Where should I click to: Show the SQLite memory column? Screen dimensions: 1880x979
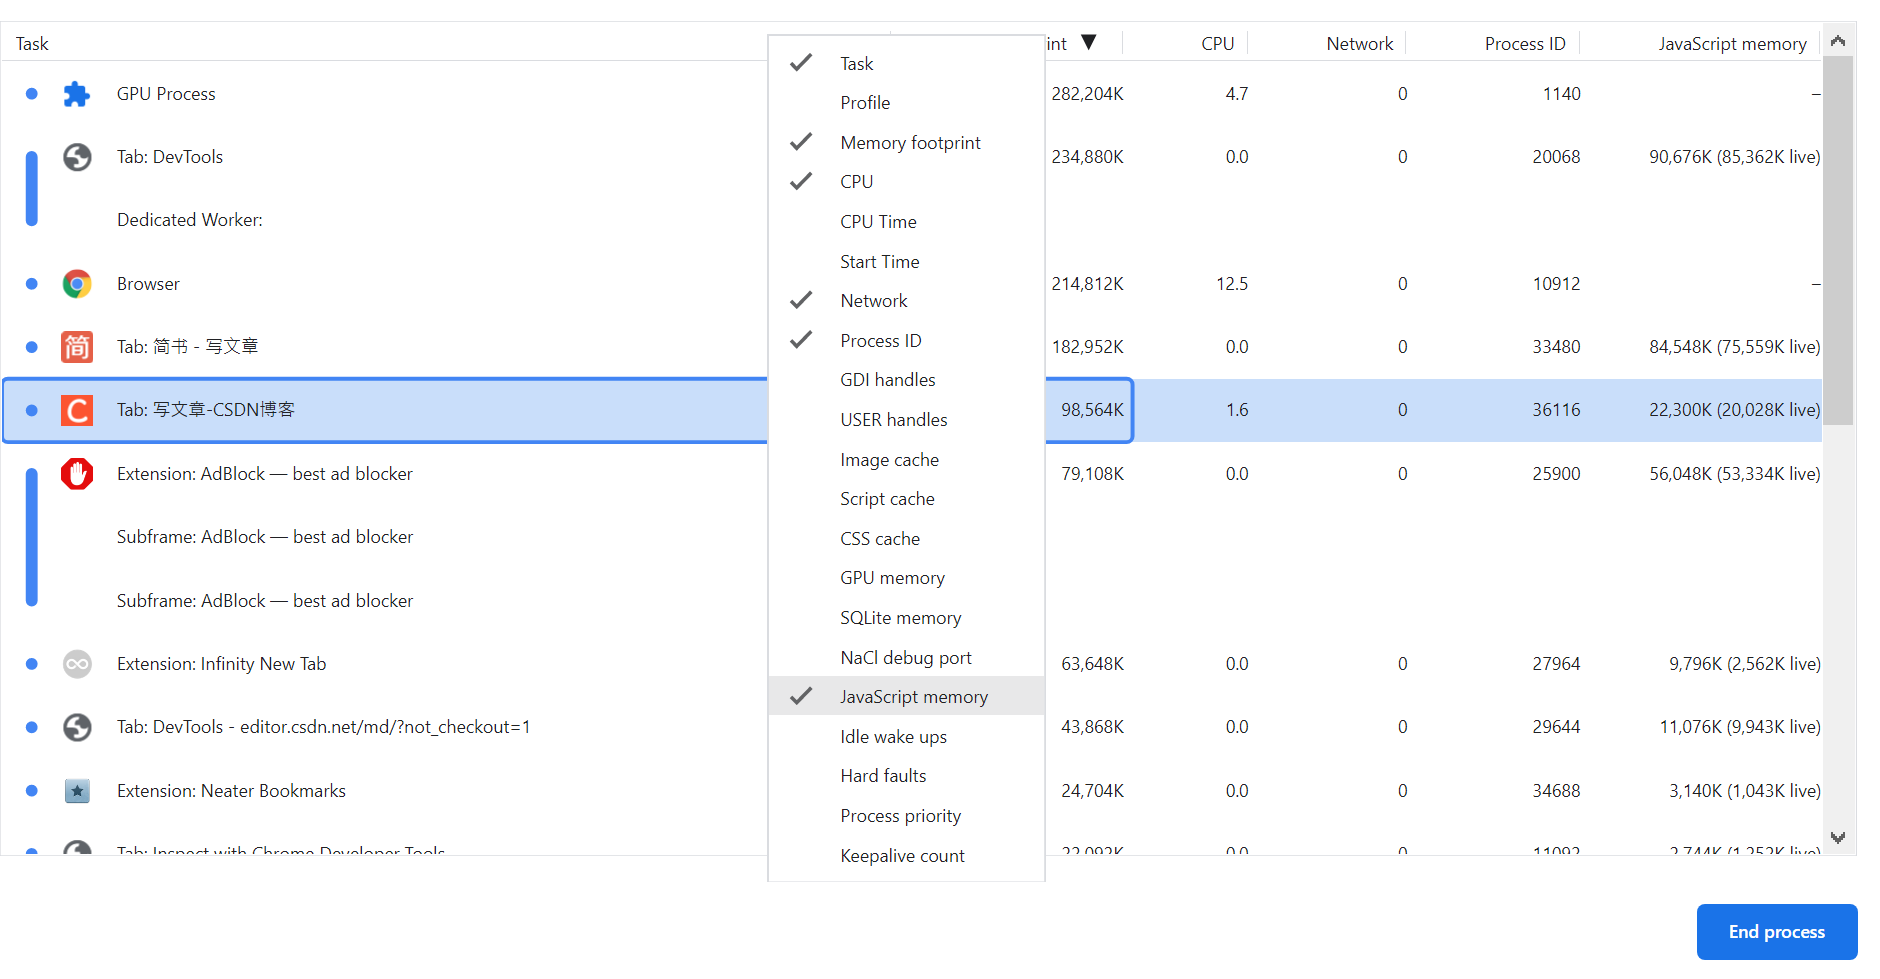point(907,618)
